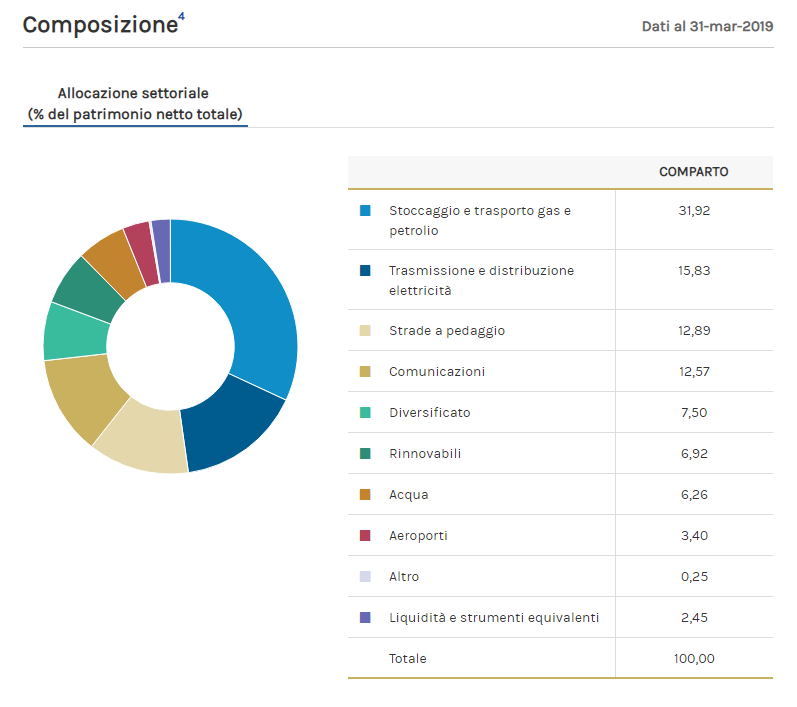Click the Comunicazioni legend color swatch
797x707 pixels.
coord(365,372)
